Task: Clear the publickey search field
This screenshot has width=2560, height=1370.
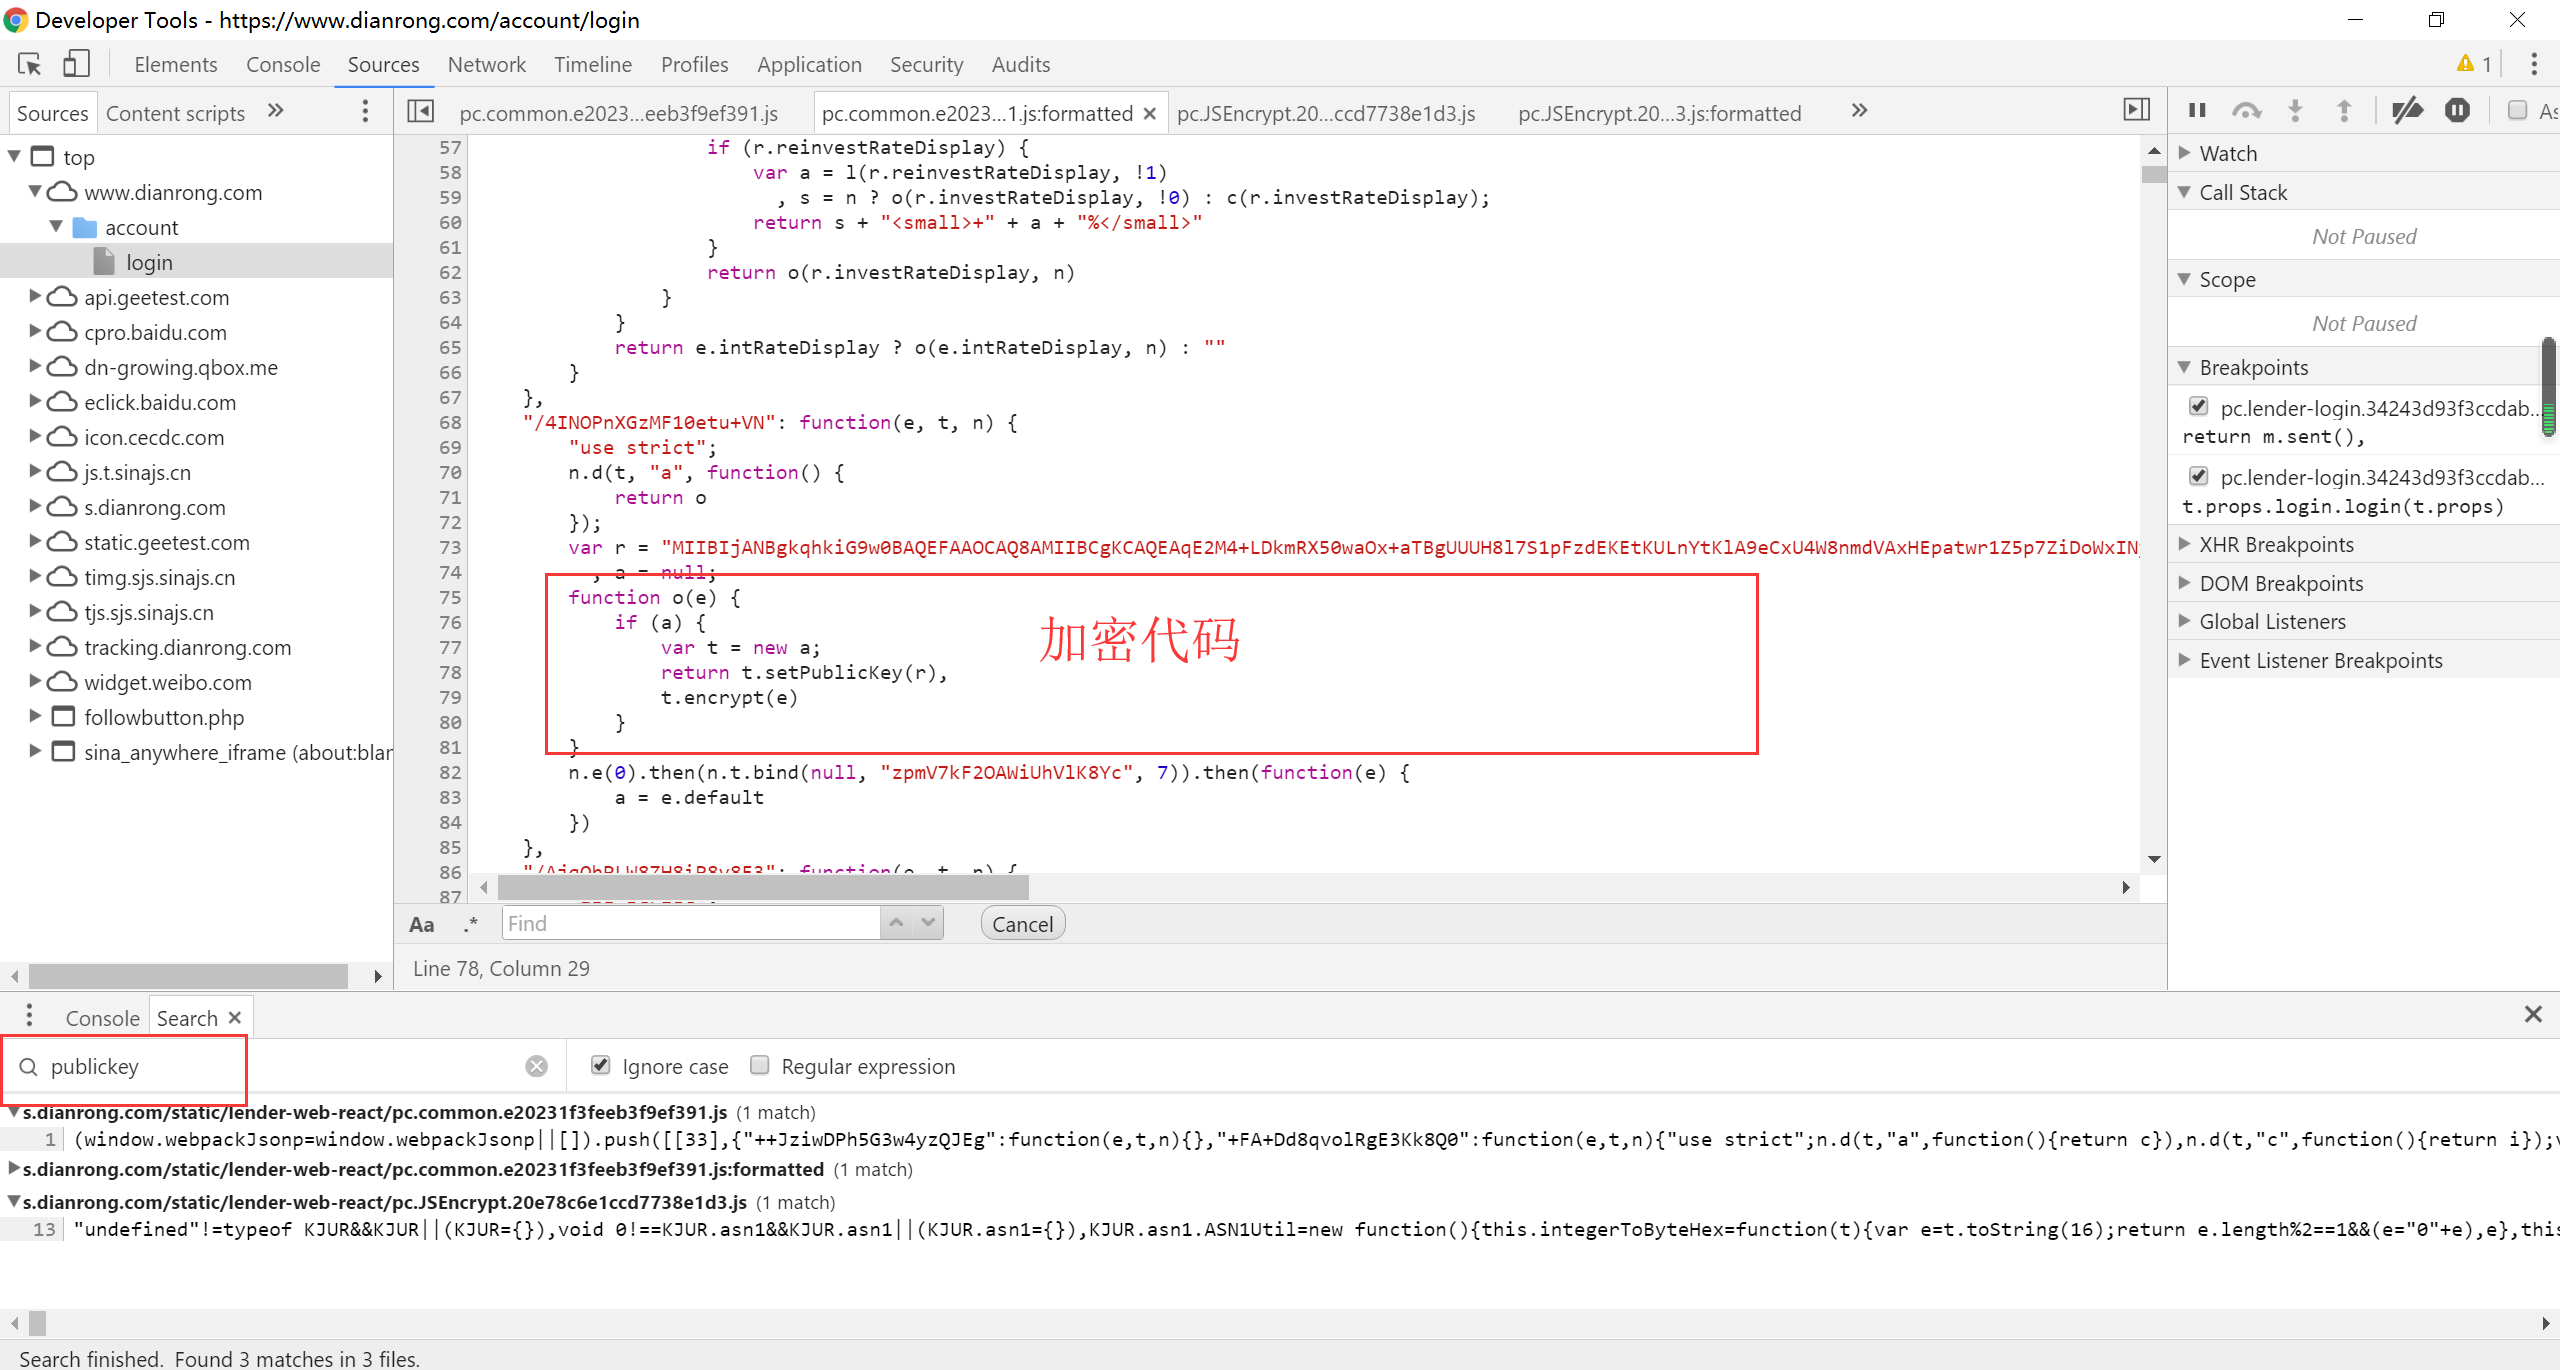Action: (x=537, y=1066)
